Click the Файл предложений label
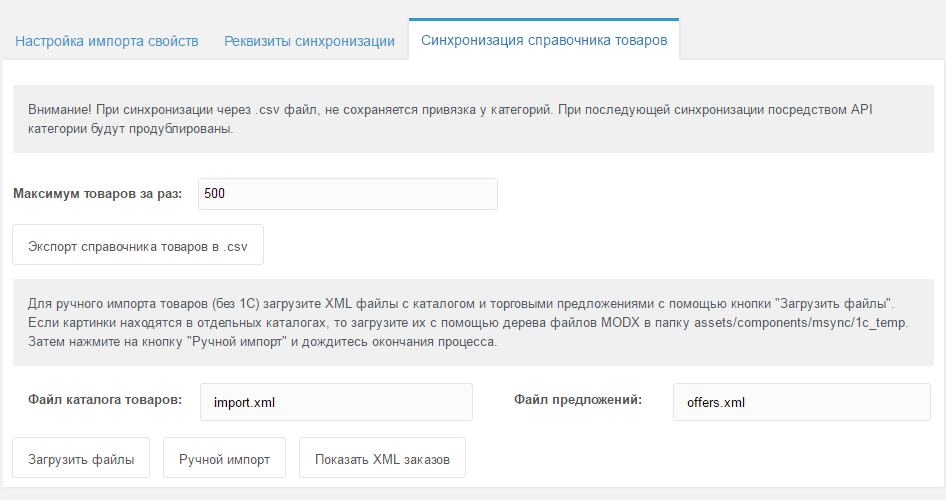946x500 pixels. [x=578, y=399]
